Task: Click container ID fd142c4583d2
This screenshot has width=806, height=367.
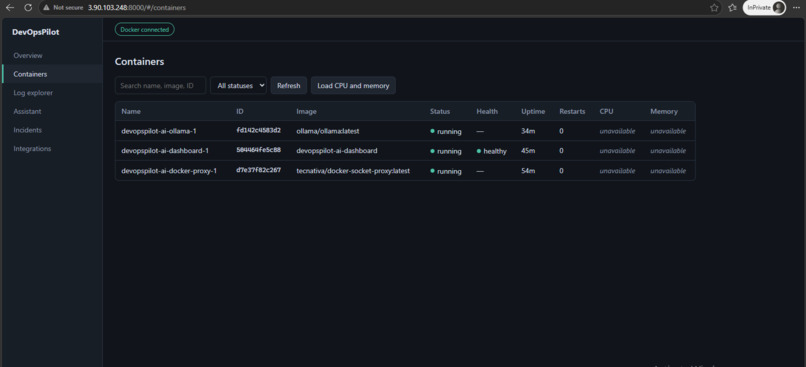Action: click(x=259, y=131)
